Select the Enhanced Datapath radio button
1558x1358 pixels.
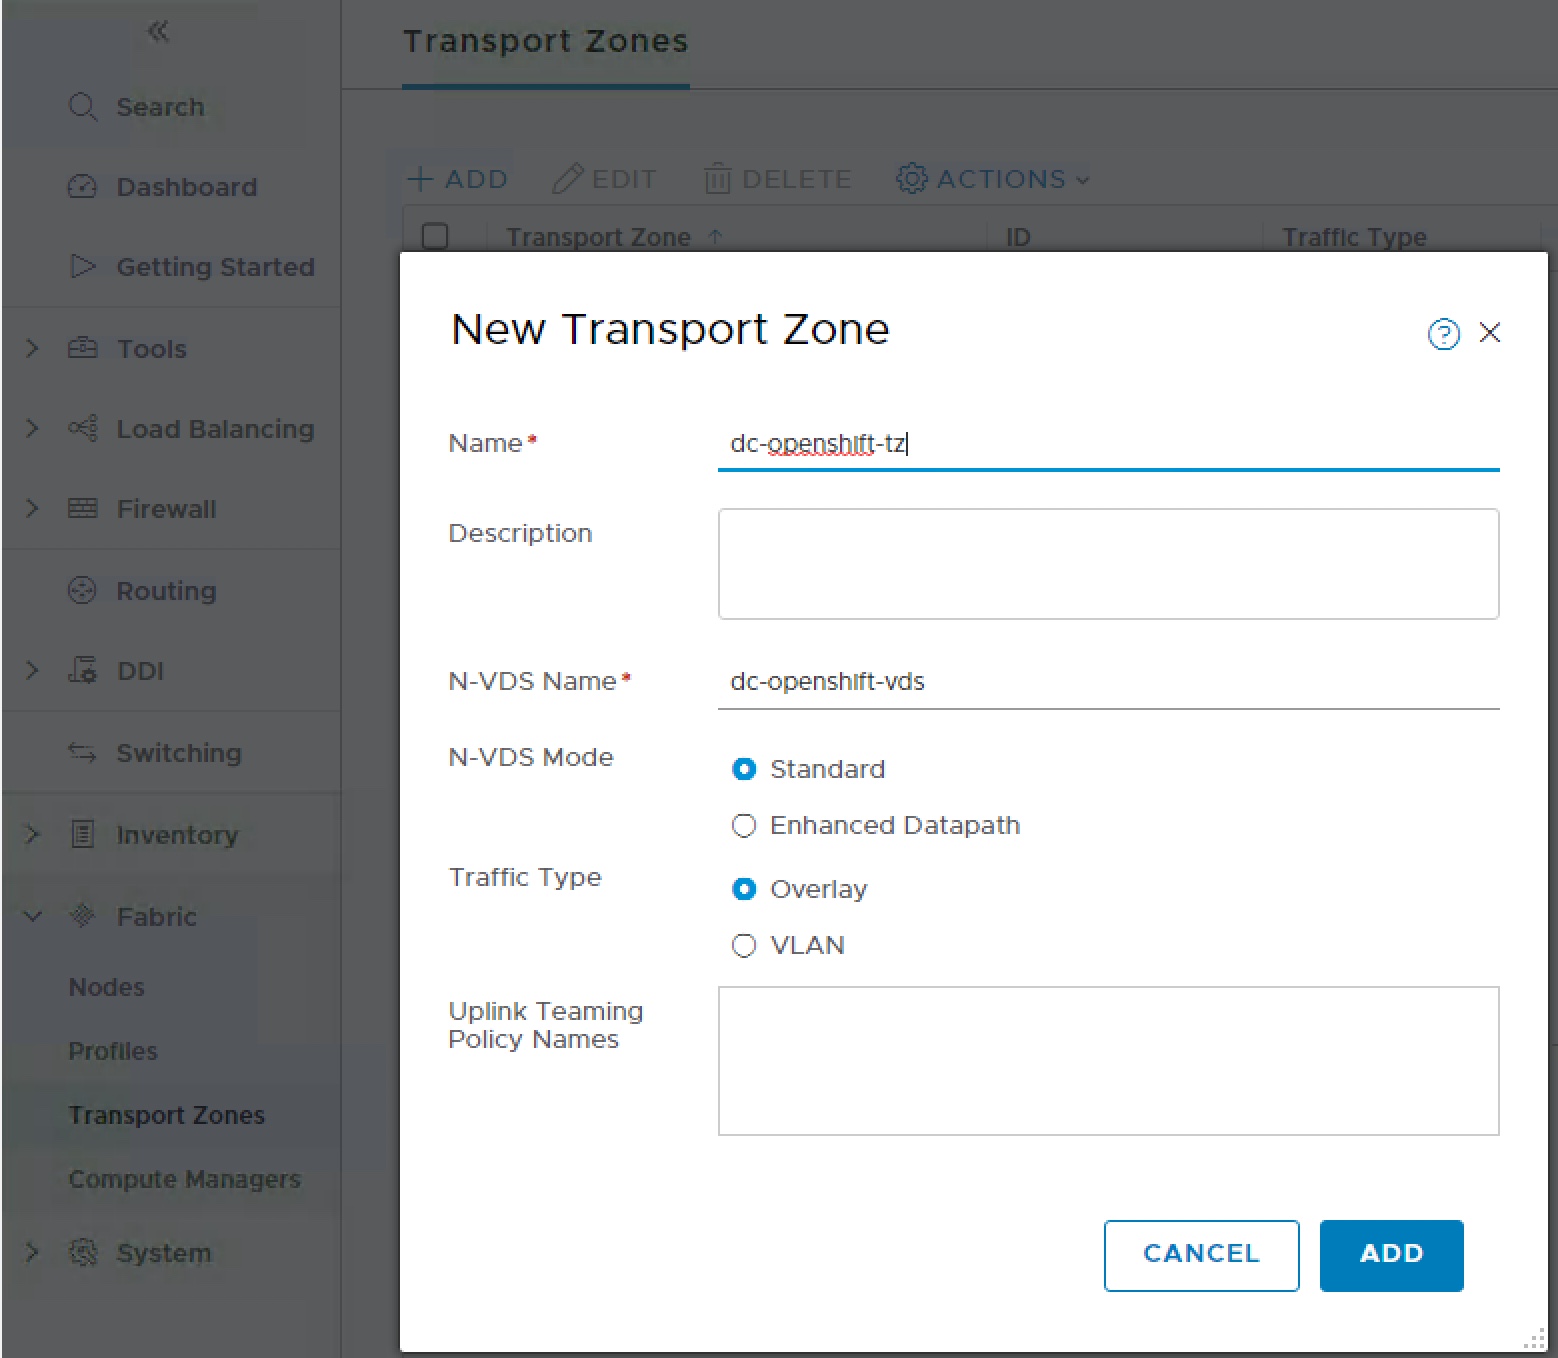(x=744, y=825)
